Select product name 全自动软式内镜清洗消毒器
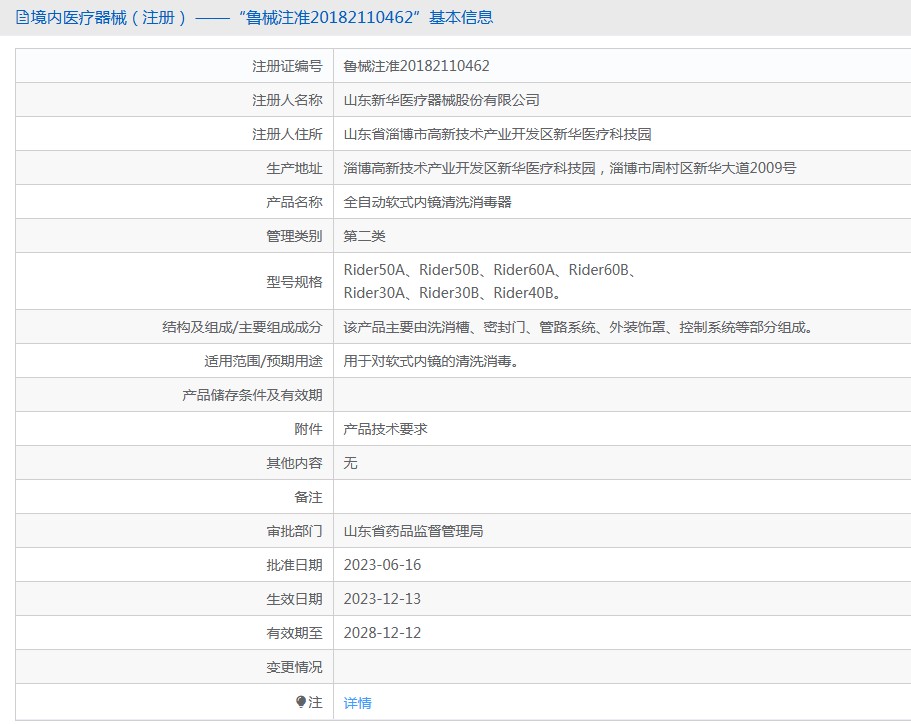The image size is (911, 724). coord(427,202)
